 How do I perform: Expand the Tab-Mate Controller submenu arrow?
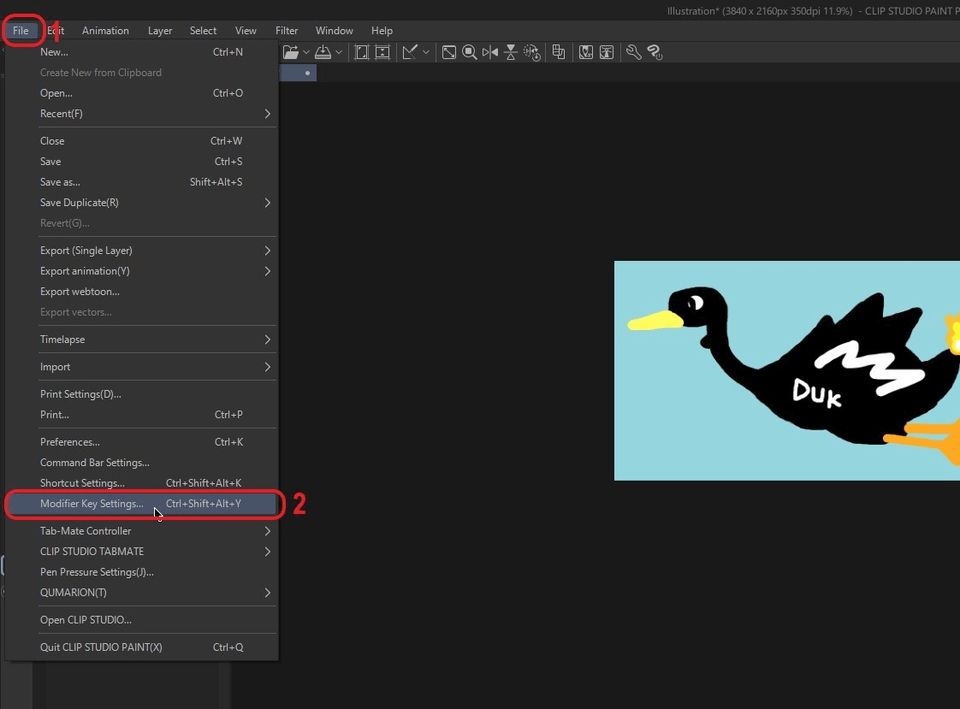pos(268,531)
